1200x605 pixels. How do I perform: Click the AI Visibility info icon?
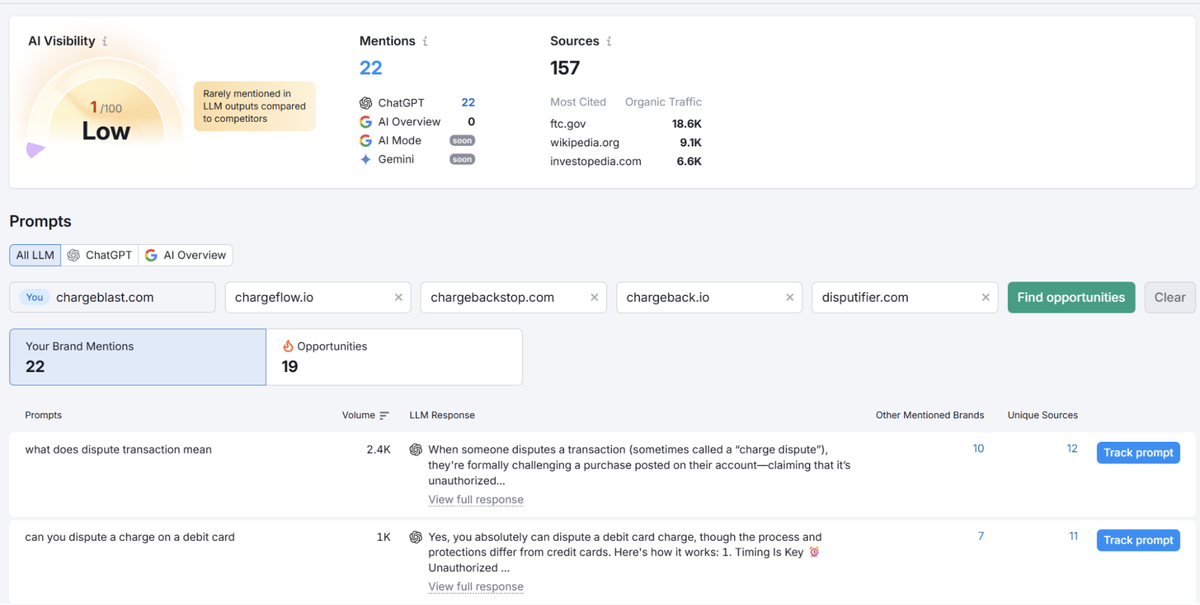coord(105,42)
